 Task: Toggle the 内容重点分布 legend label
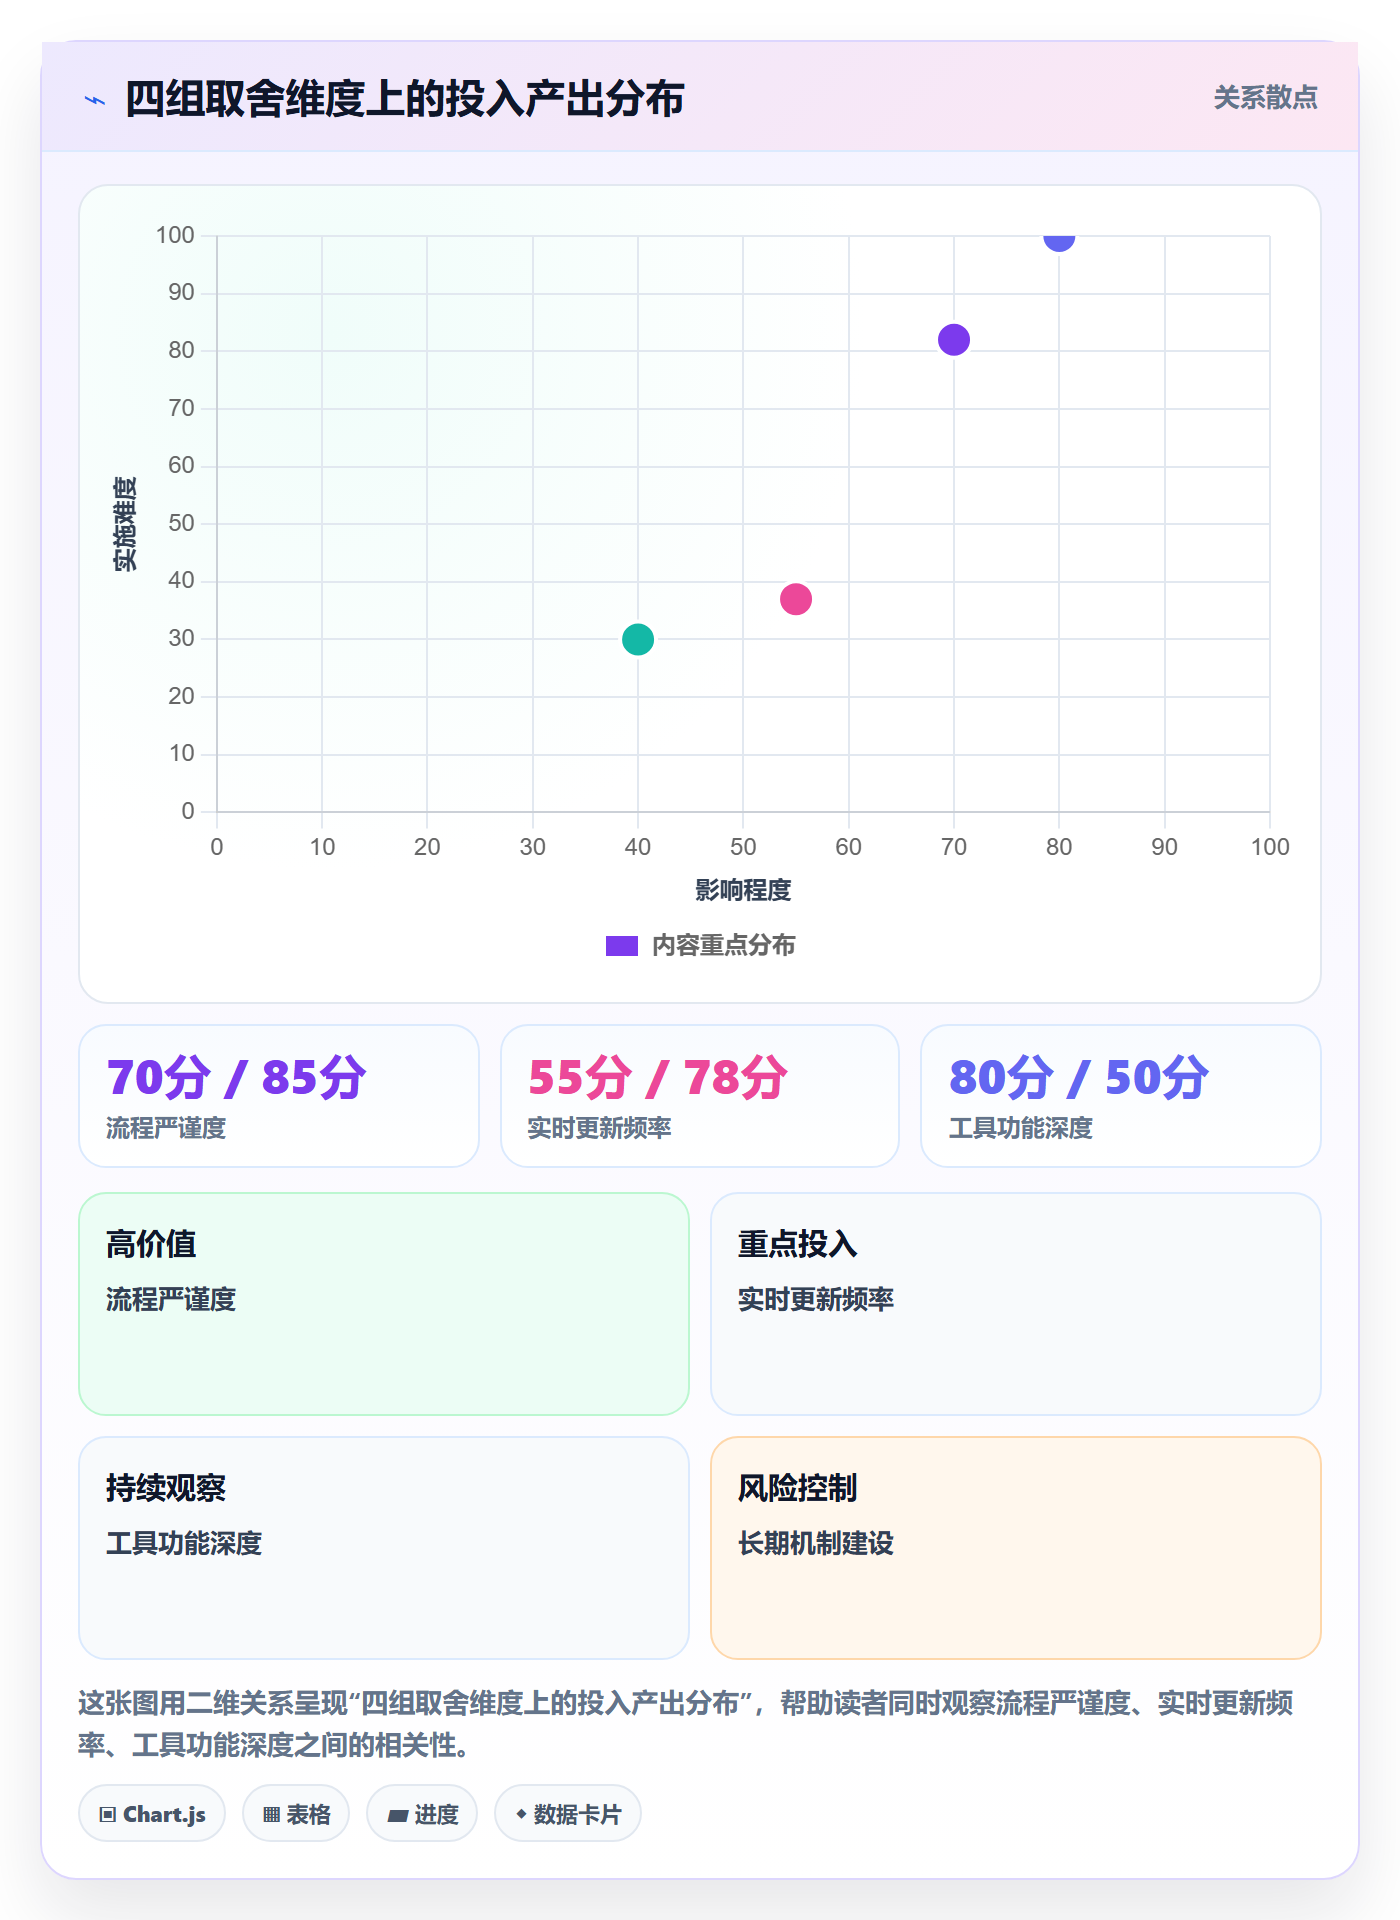pos(723,946)
